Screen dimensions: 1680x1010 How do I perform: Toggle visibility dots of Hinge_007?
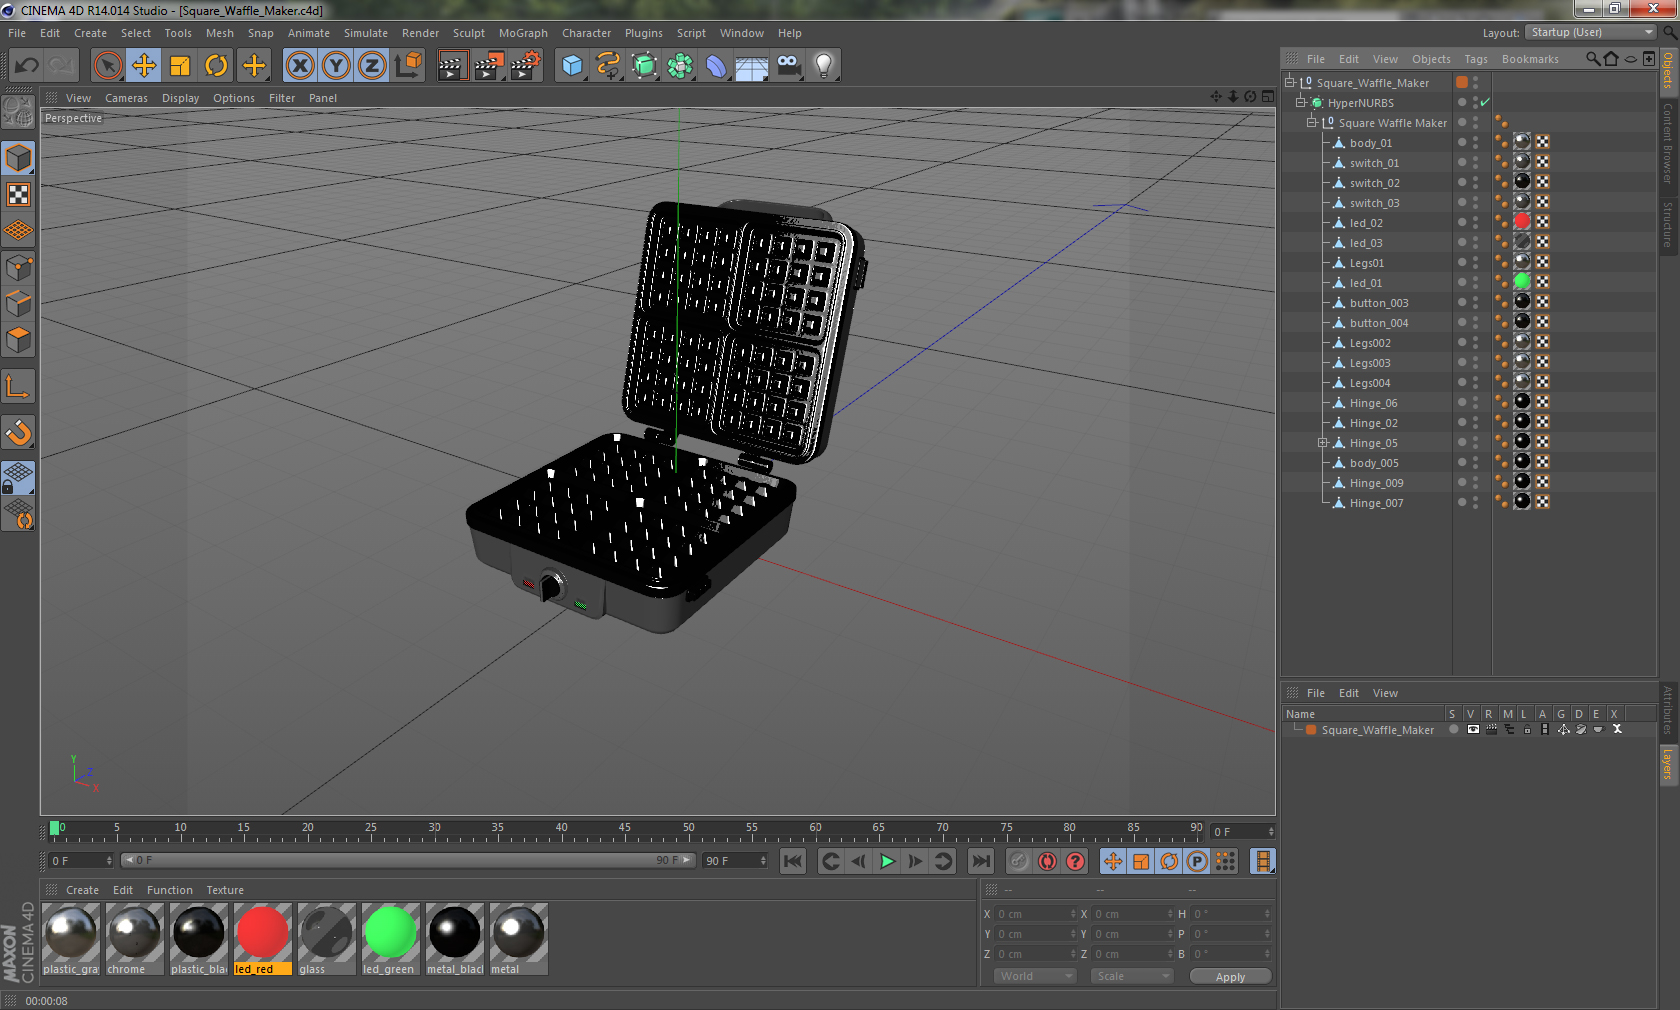point(1475,502)
